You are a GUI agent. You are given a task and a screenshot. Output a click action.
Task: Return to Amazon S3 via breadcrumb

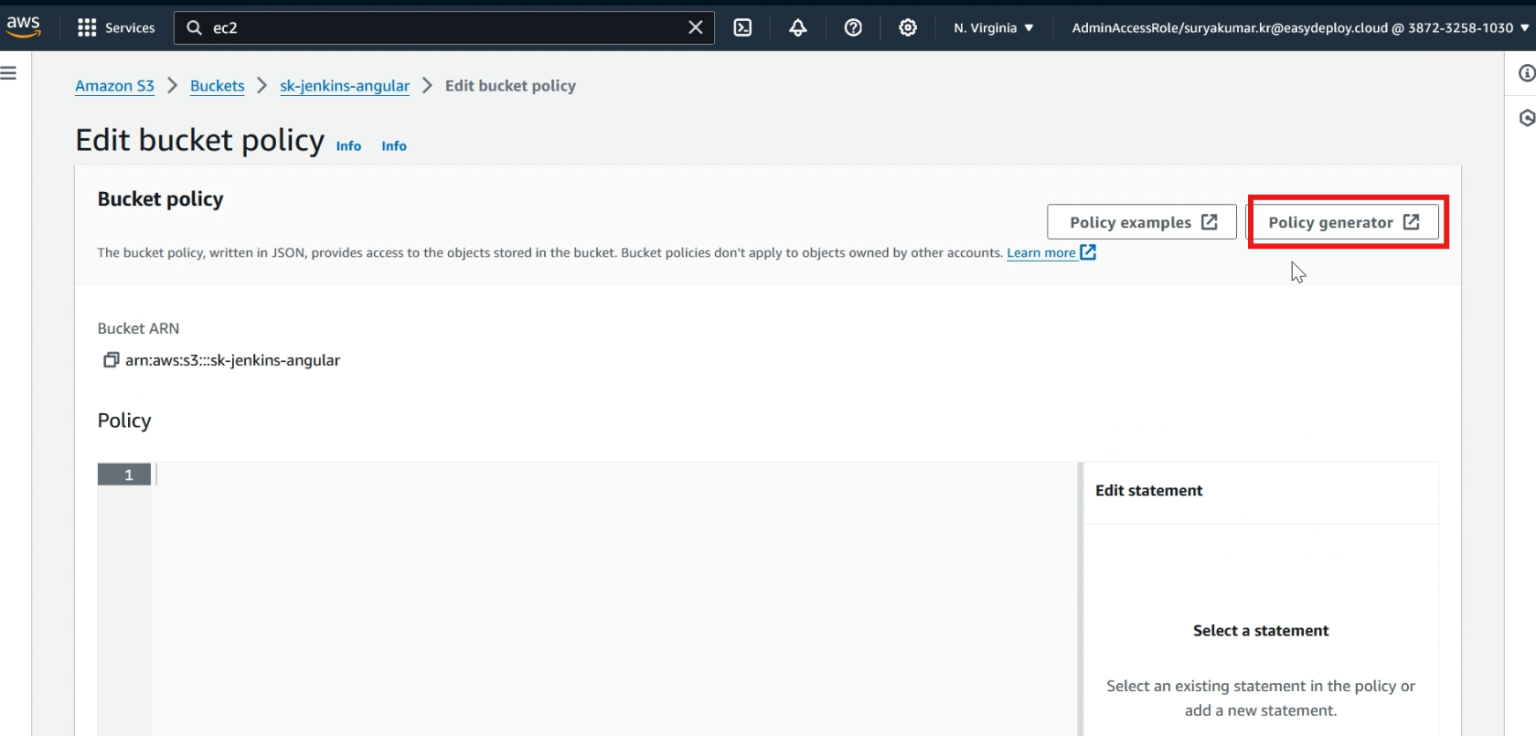pos(114,86)
